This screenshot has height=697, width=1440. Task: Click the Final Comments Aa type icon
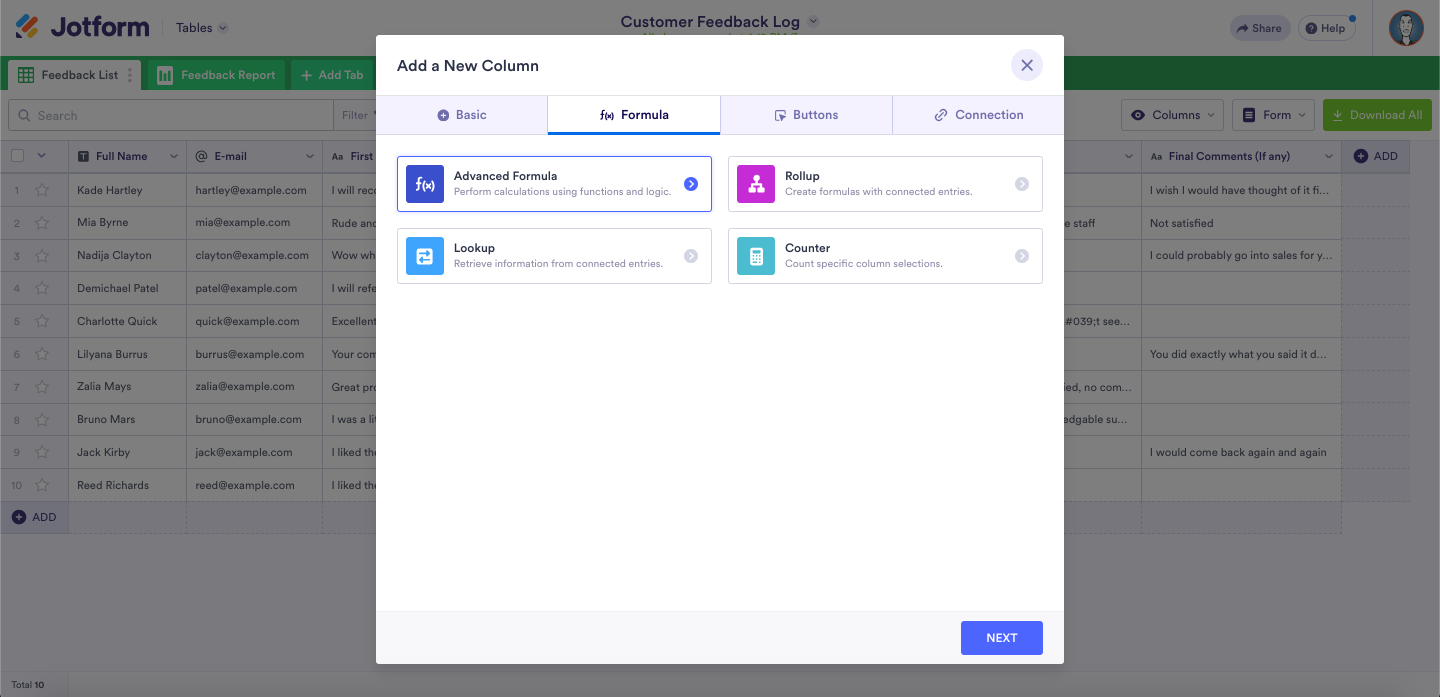(x=1157, y=157)
